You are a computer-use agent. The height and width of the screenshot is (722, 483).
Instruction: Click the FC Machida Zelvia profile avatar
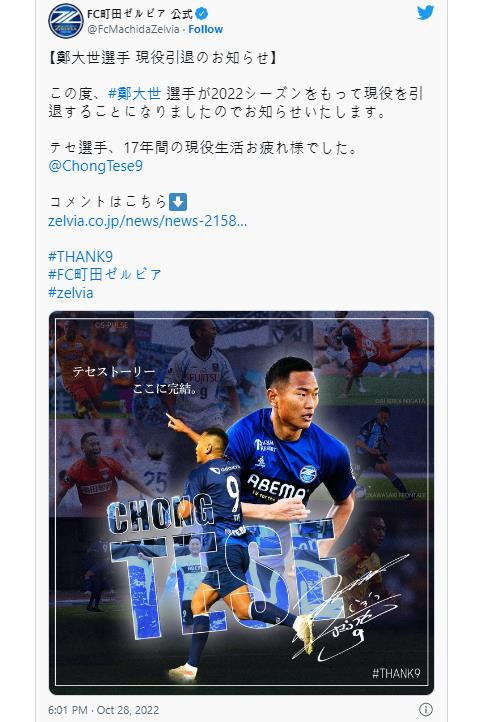(x=65, y=21)
